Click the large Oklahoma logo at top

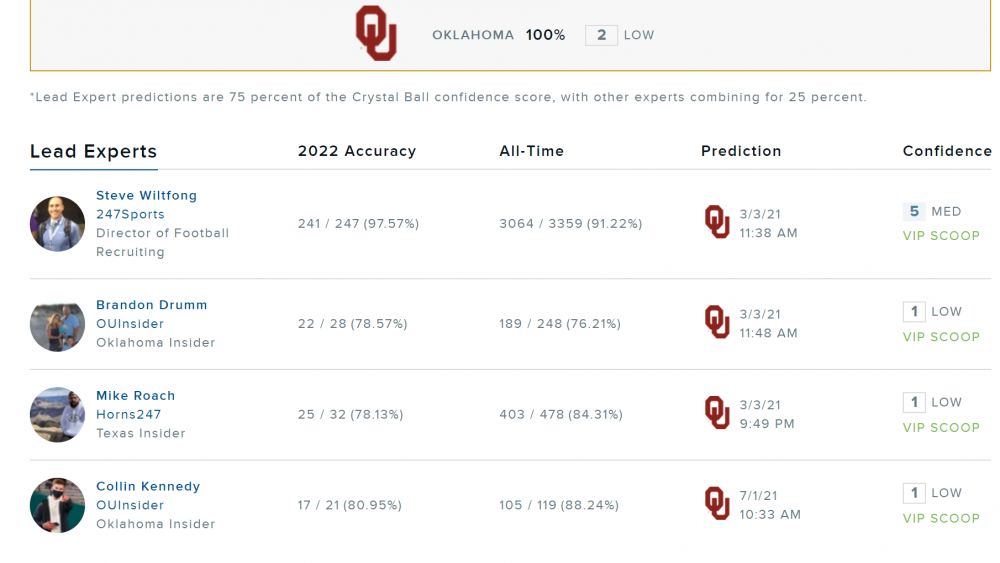(x=376, y=34)
